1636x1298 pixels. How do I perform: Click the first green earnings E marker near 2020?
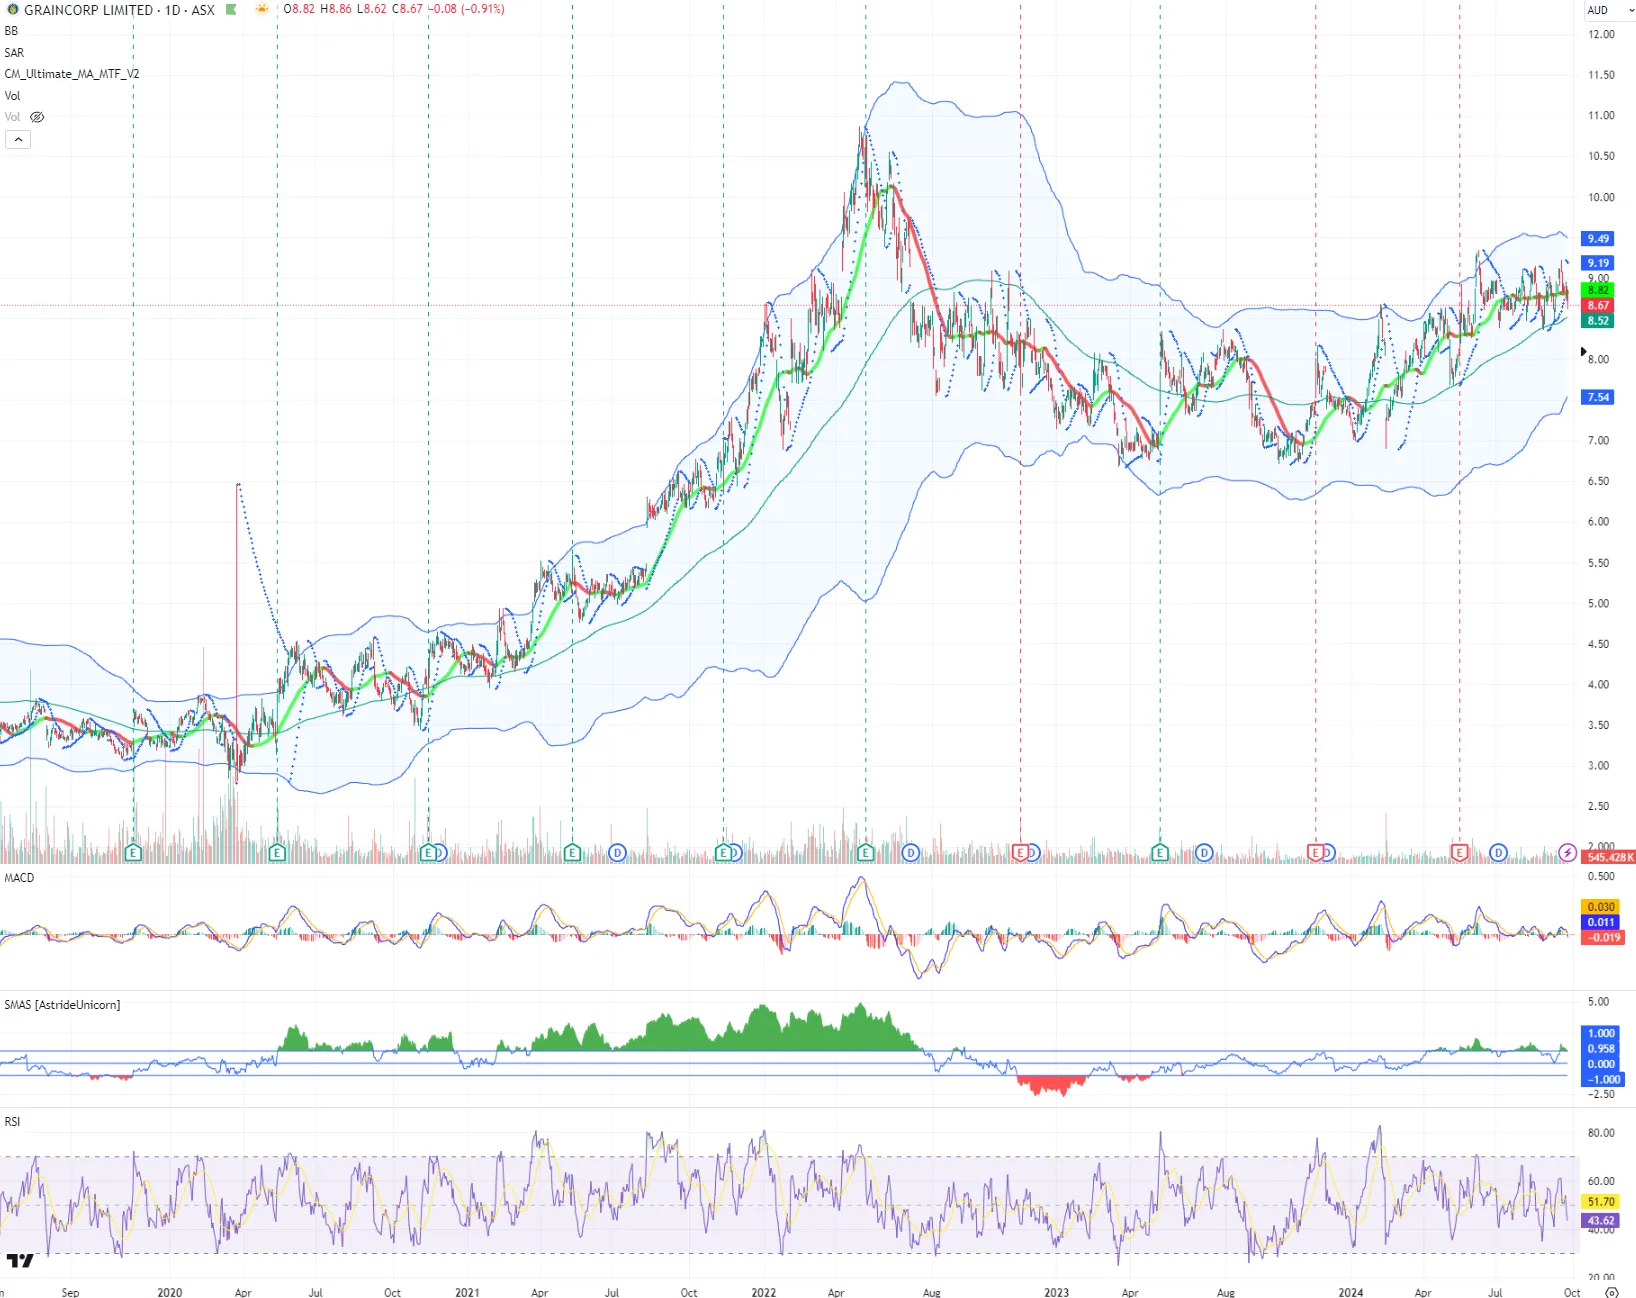tap(133, 853)
